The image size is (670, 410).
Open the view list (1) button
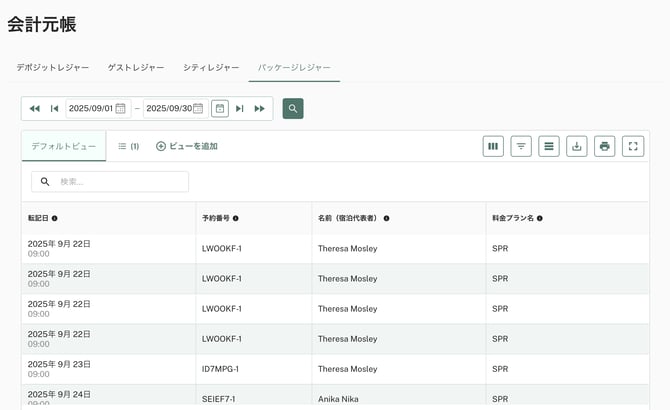128,146
